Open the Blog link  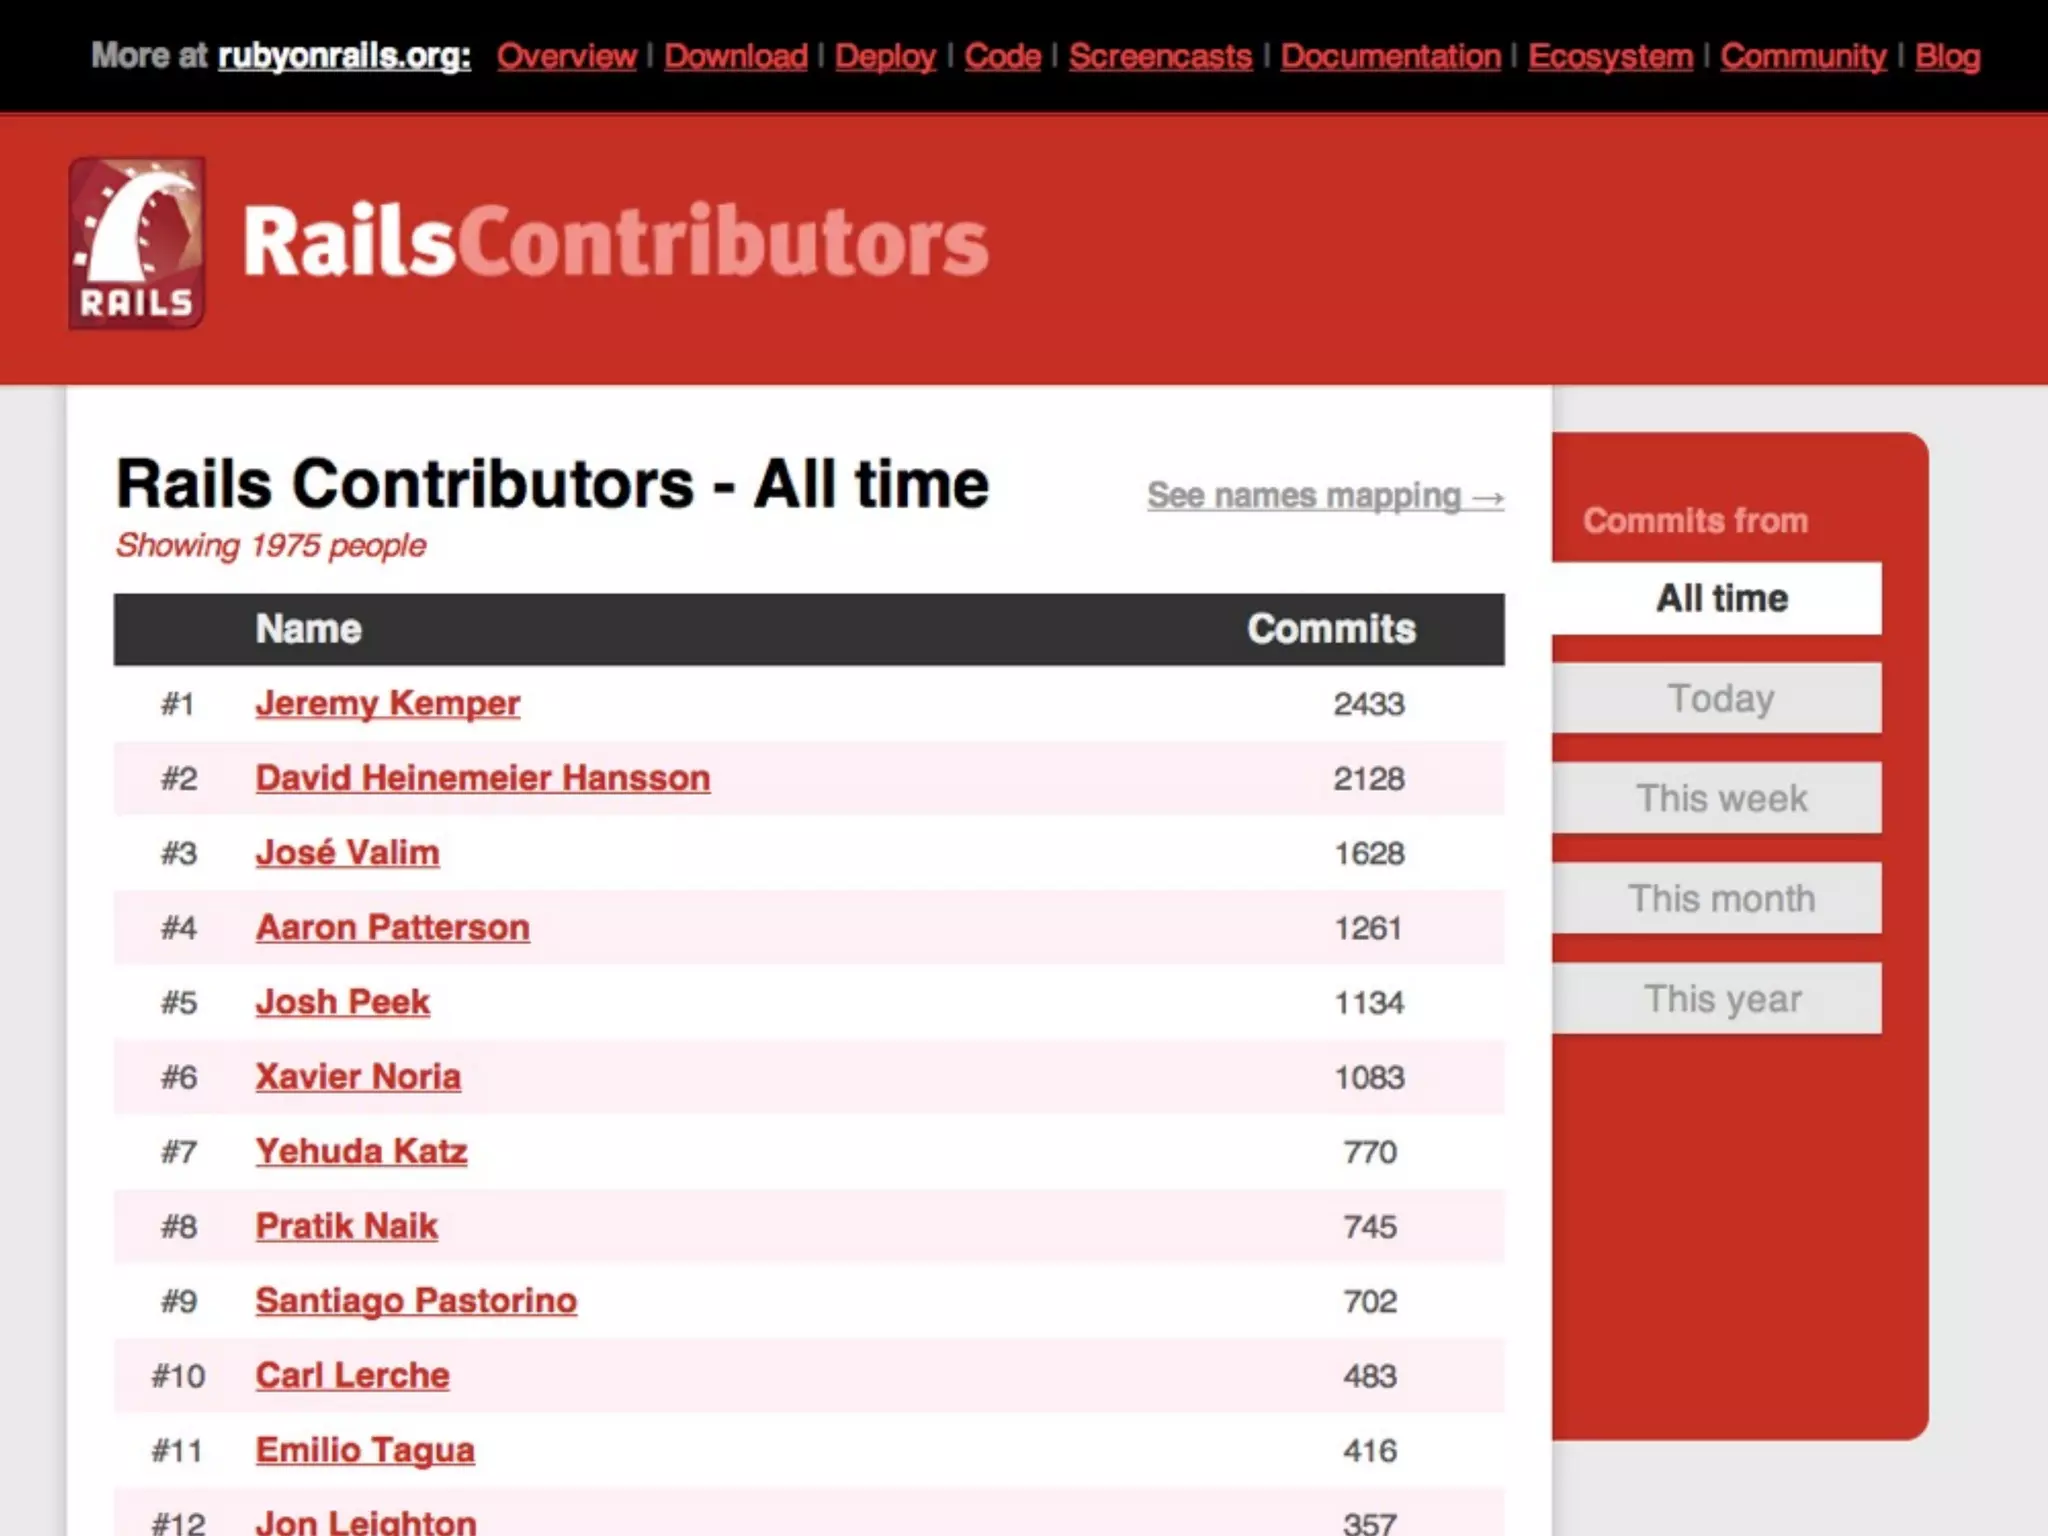tap(1946, 56)
